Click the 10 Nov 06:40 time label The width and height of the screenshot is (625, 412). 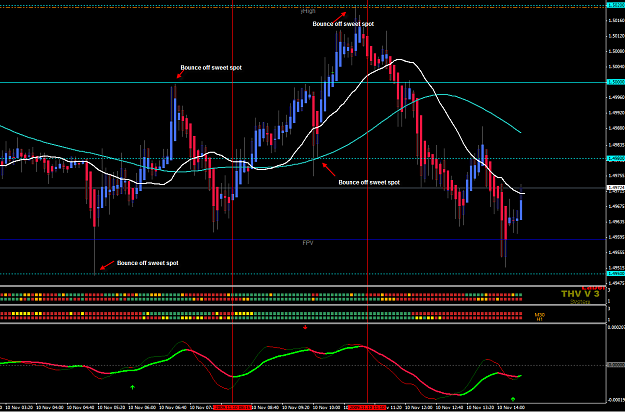(173, 408)
